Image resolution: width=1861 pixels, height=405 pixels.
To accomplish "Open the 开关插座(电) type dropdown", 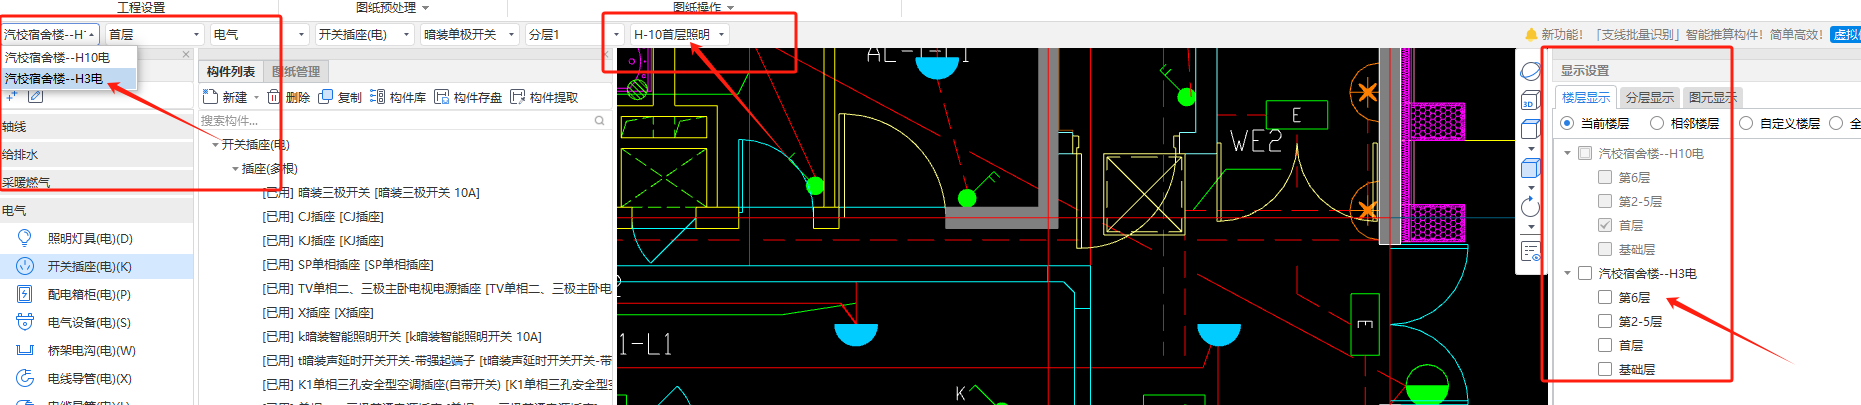I will point(364,34).
